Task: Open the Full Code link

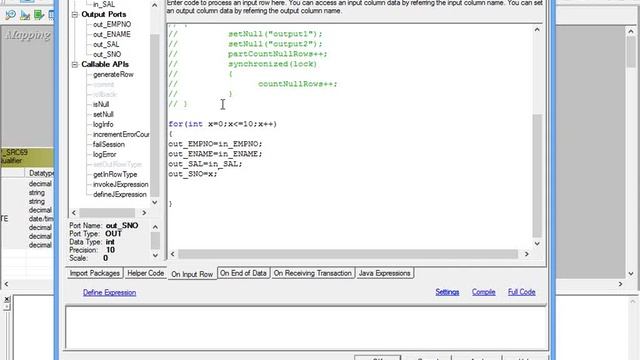Action: (x=521, y=292)
